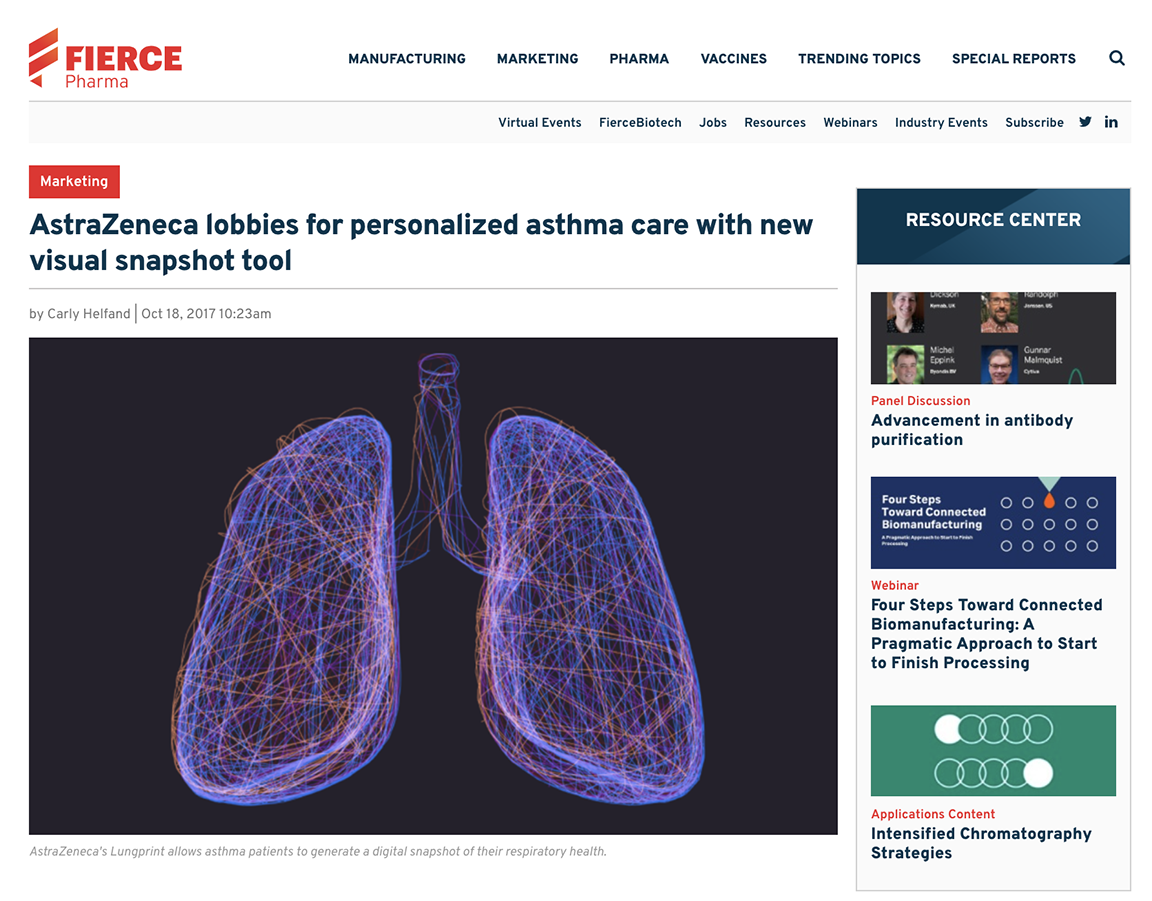Viewport: 1152px width, 901px height.
Task: Open the Intensified Chromatography Strategies thumbnail
Action: 993,751
